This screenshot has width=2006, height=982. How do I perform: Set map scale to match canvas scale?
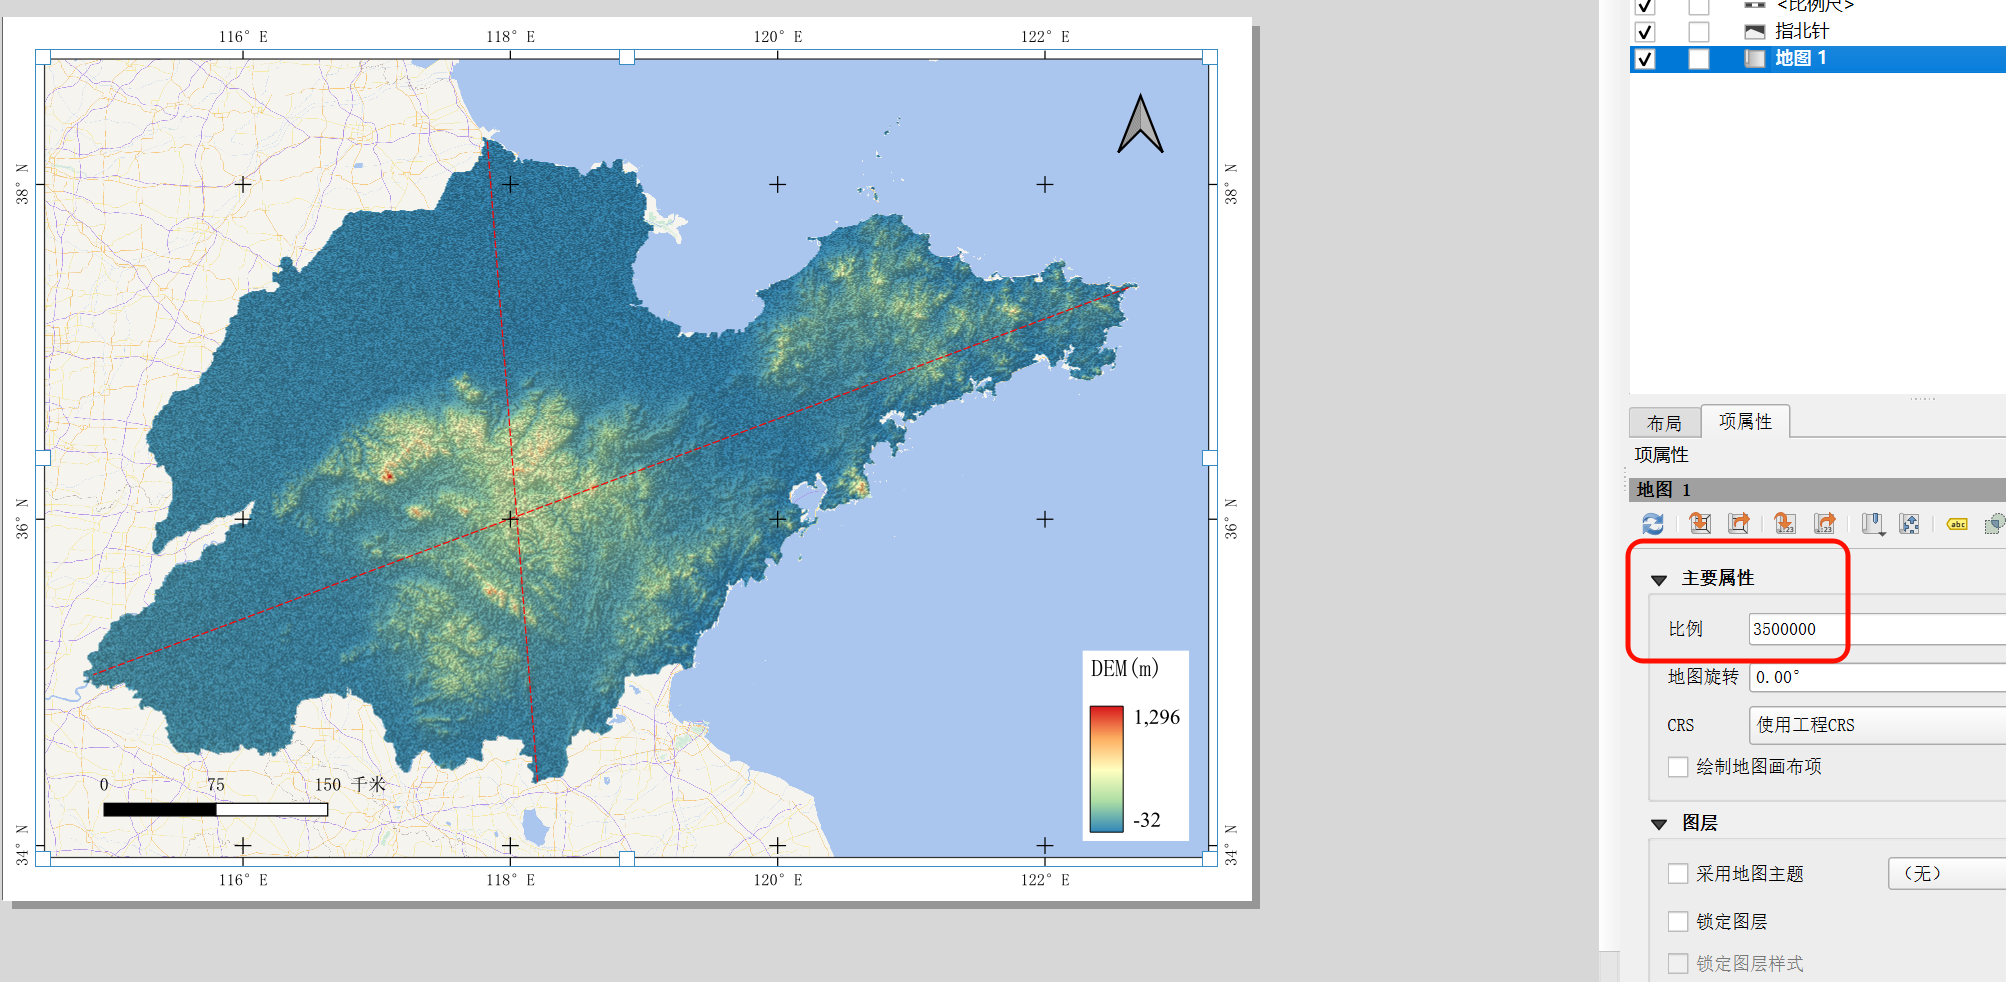click(x=1785, y=523)
